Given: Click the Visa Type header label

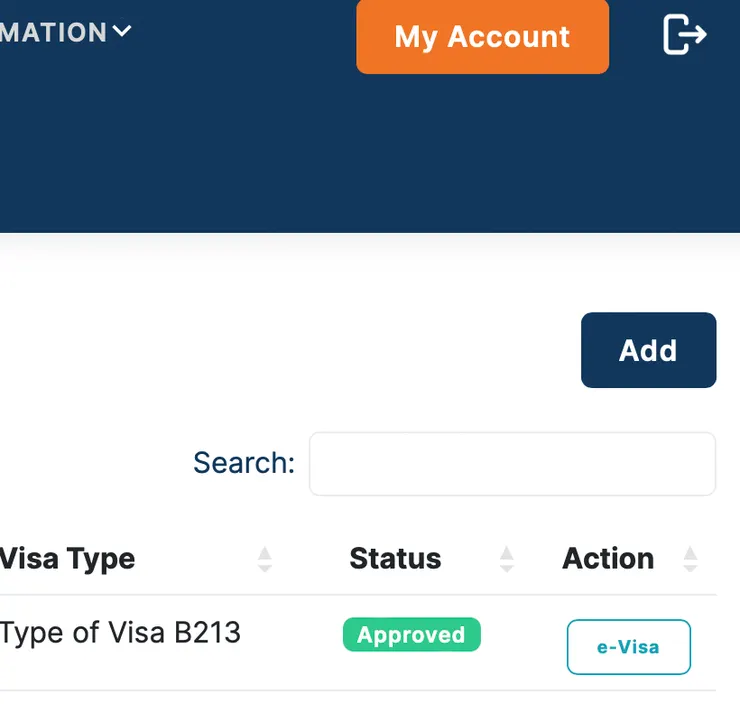Looking at the screenshot, I should click(67, 559).
